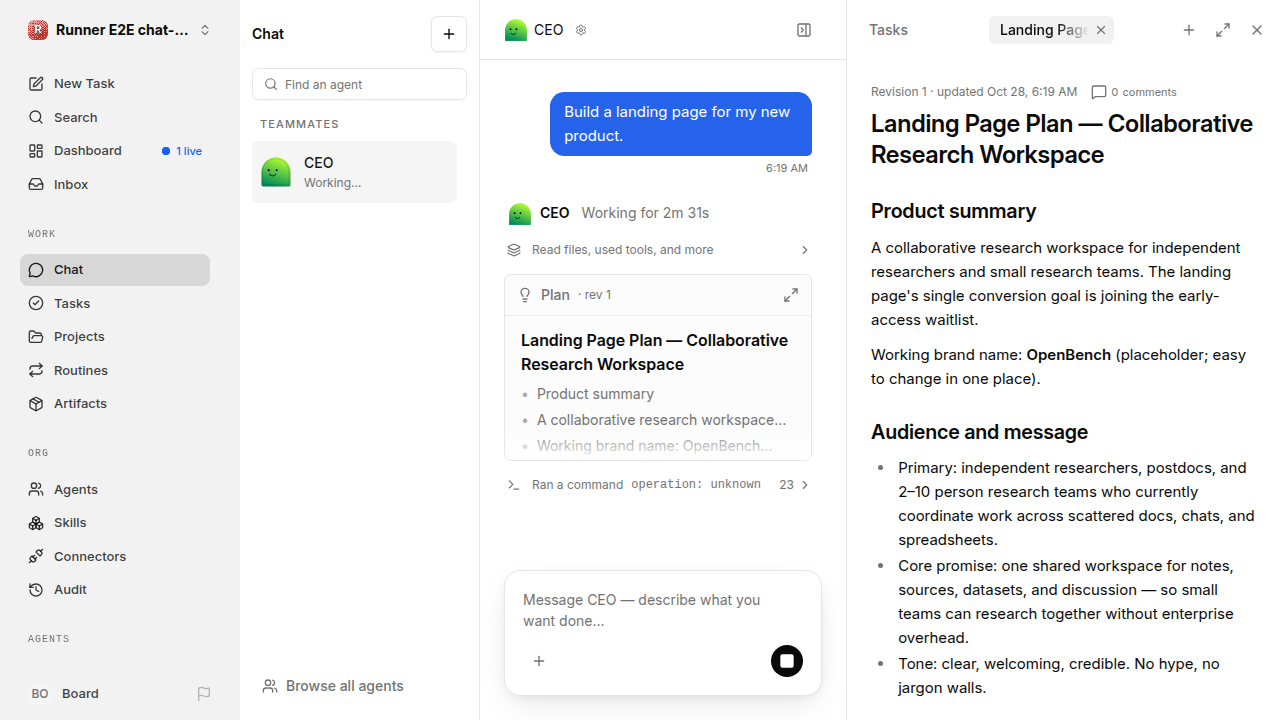Click the CEO name in the chat header
Image resolution: width=1280 pixels, height=720 pixels.
coord(549,30)
